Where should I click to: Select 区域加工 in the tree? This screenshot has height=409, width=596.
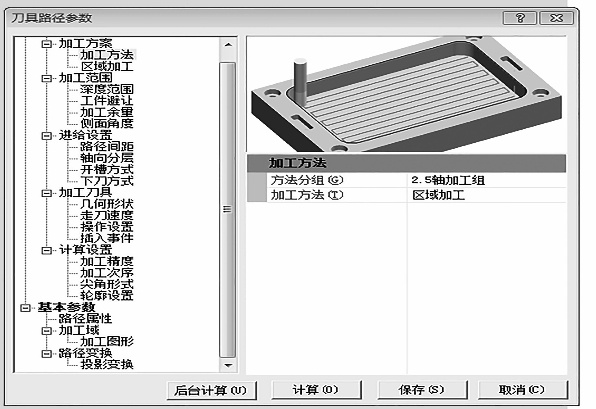pos(107,67)
